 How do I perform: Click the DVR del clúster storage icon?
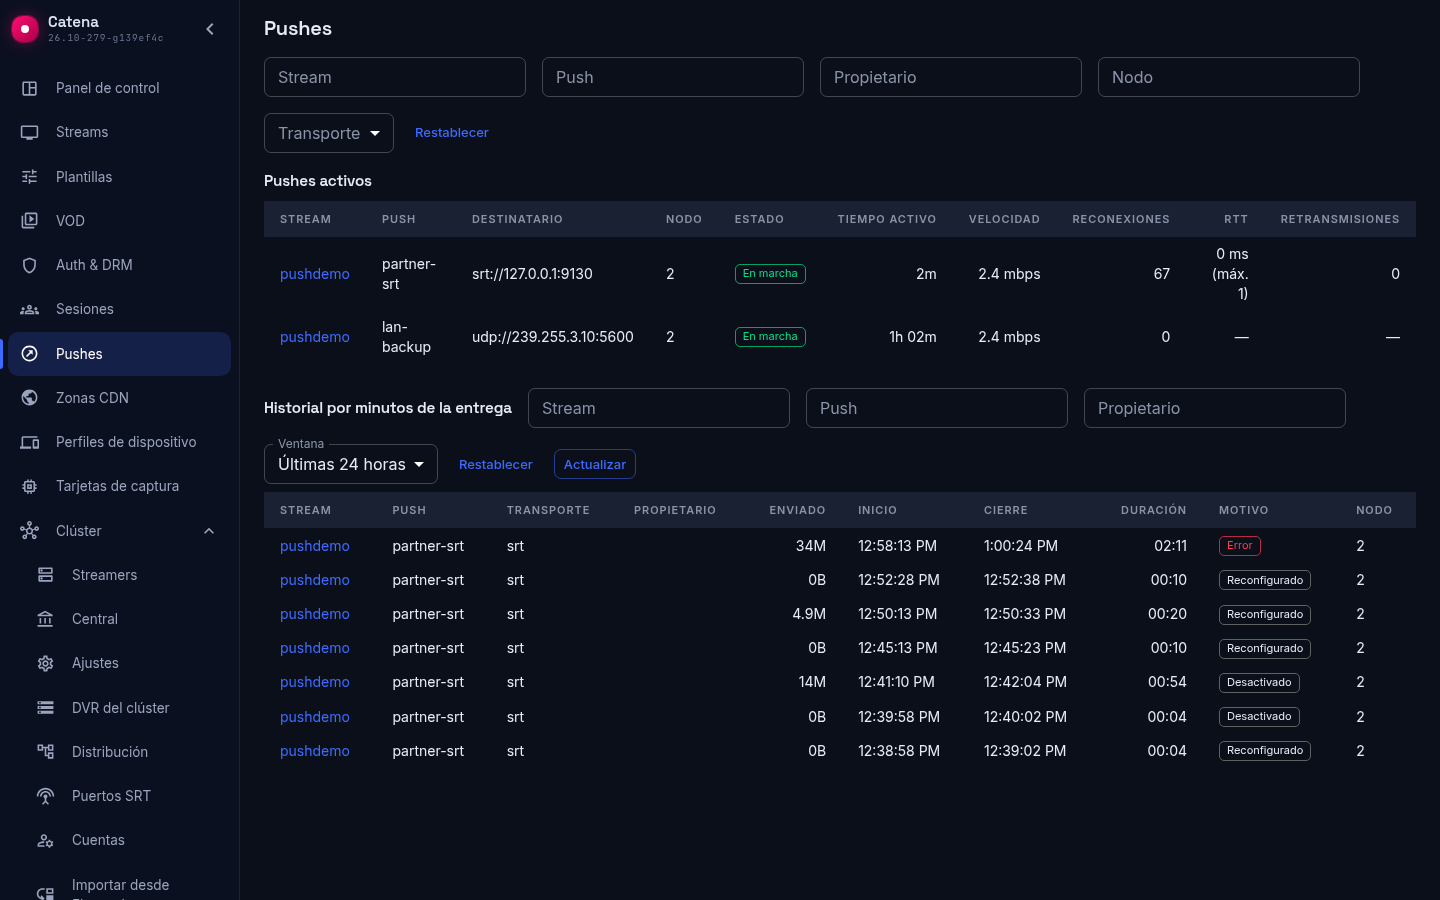(x=46, y=708)
